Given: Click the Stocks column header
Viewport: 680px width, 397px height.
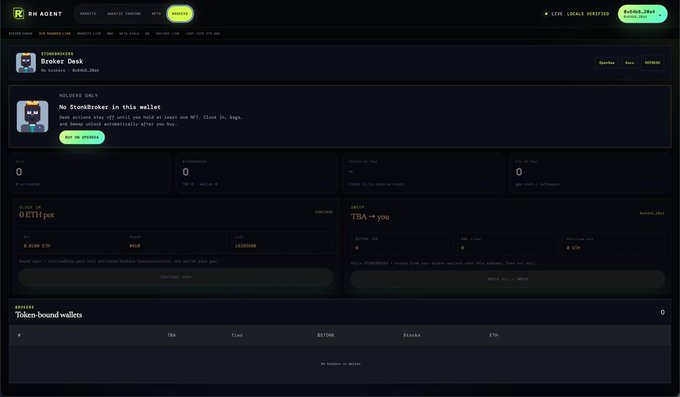Looking at the screenshot, I should 412,335.
